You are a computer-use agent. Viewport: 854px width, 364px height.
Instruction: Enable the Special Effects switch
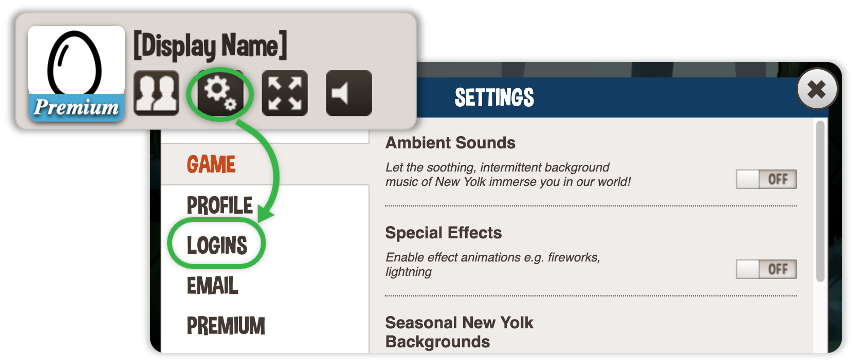(x=766, y=269)
